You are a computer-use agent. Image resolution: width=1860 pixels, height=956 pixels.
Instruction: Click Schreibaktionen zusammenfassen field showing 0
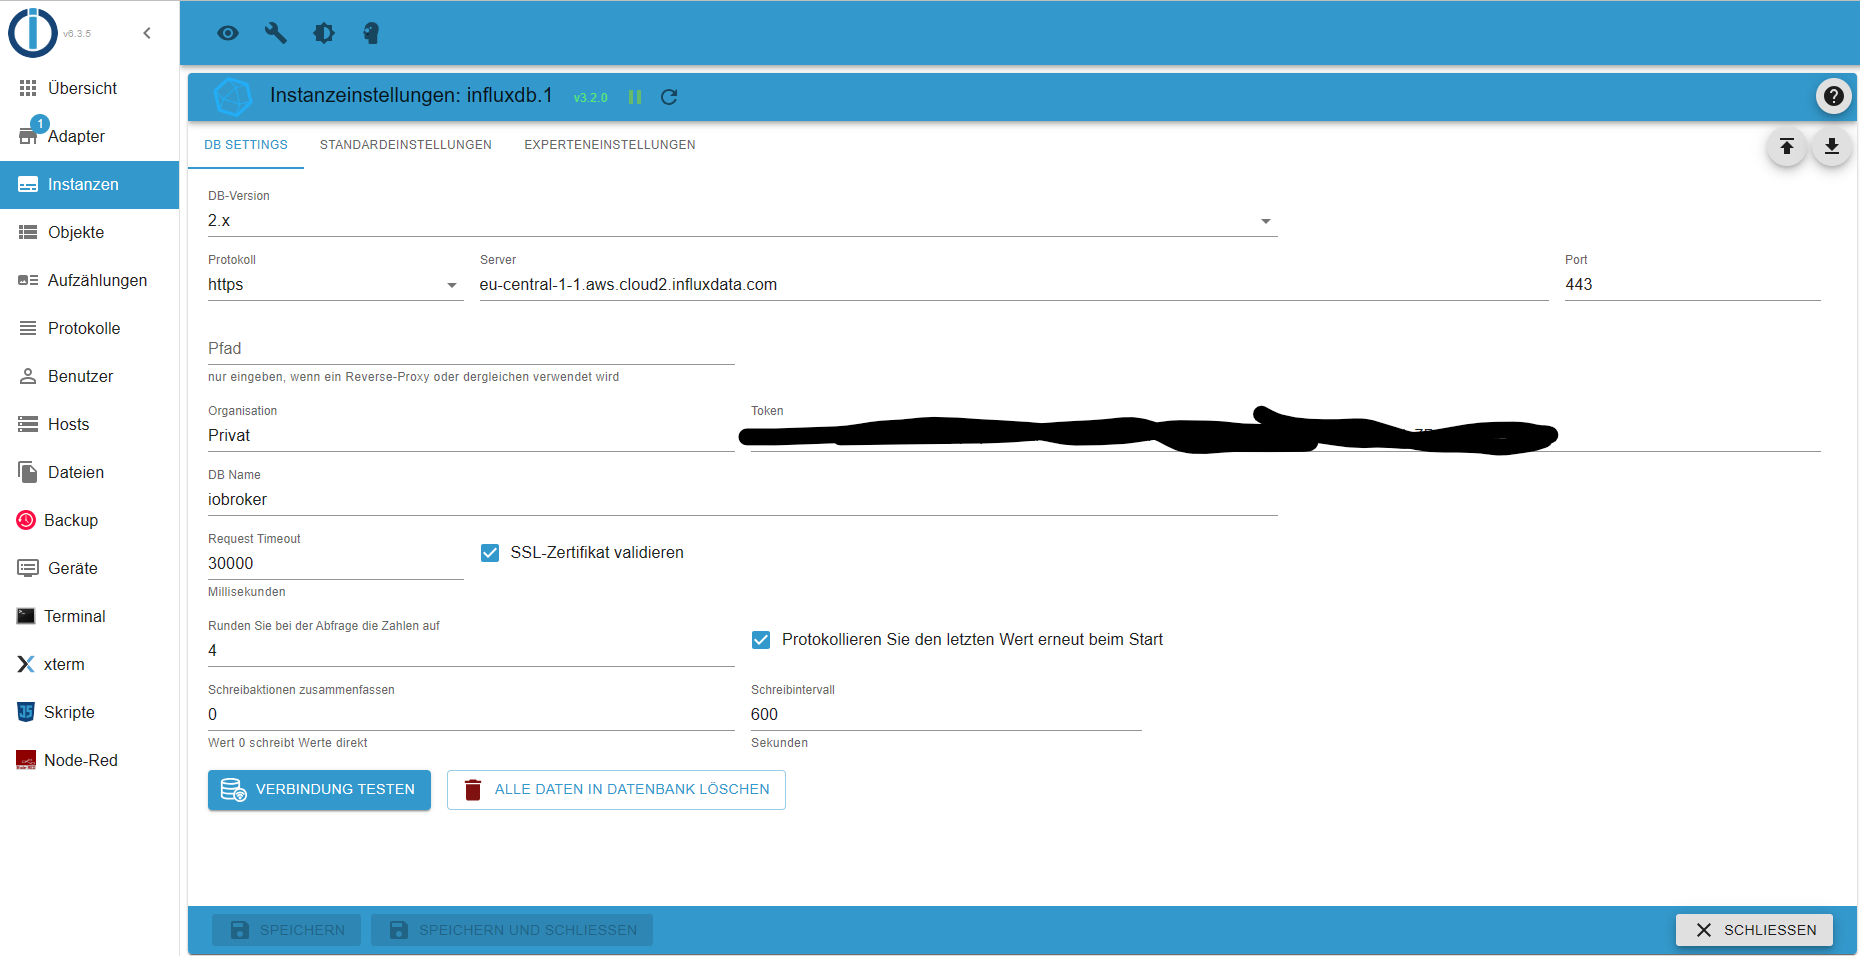pos(471,715)
